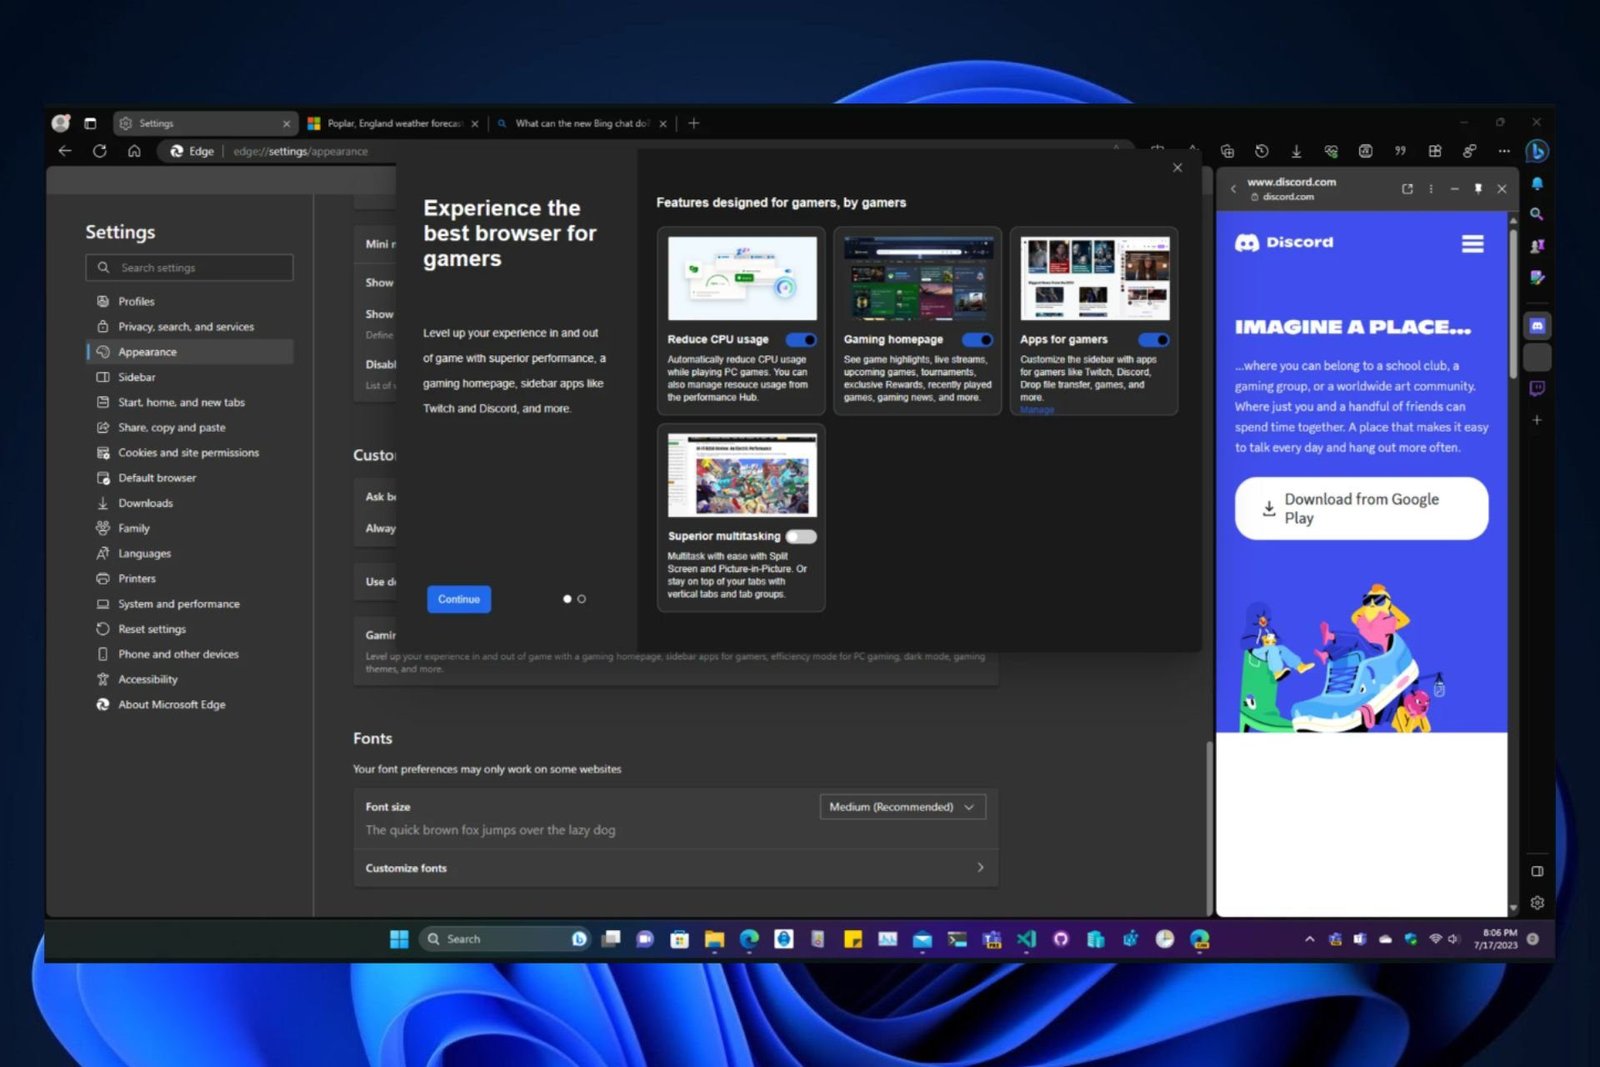Click the Windows taskbar Search box
1600x1067 pixels.
pyautogui.click(x=505, y=939)
